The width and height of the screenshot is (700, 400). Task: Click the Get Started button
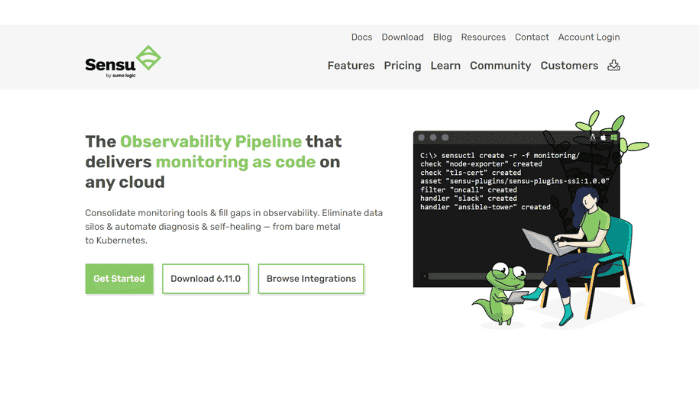pyautogui.click(x=119, y=279)
